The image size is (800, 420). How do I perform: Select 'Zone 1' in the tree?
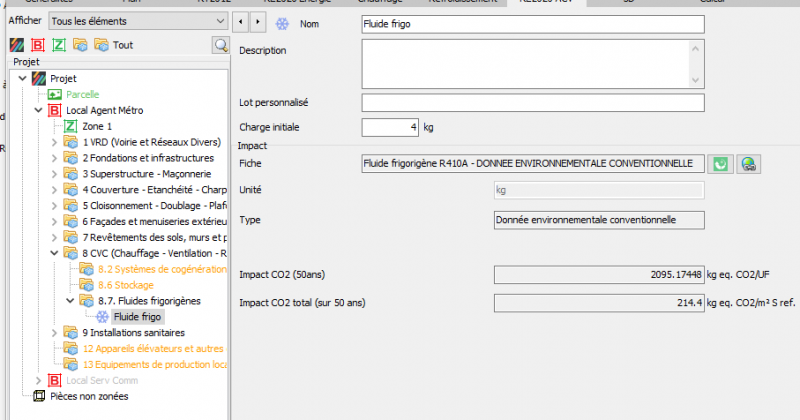(x=96, y=126)
